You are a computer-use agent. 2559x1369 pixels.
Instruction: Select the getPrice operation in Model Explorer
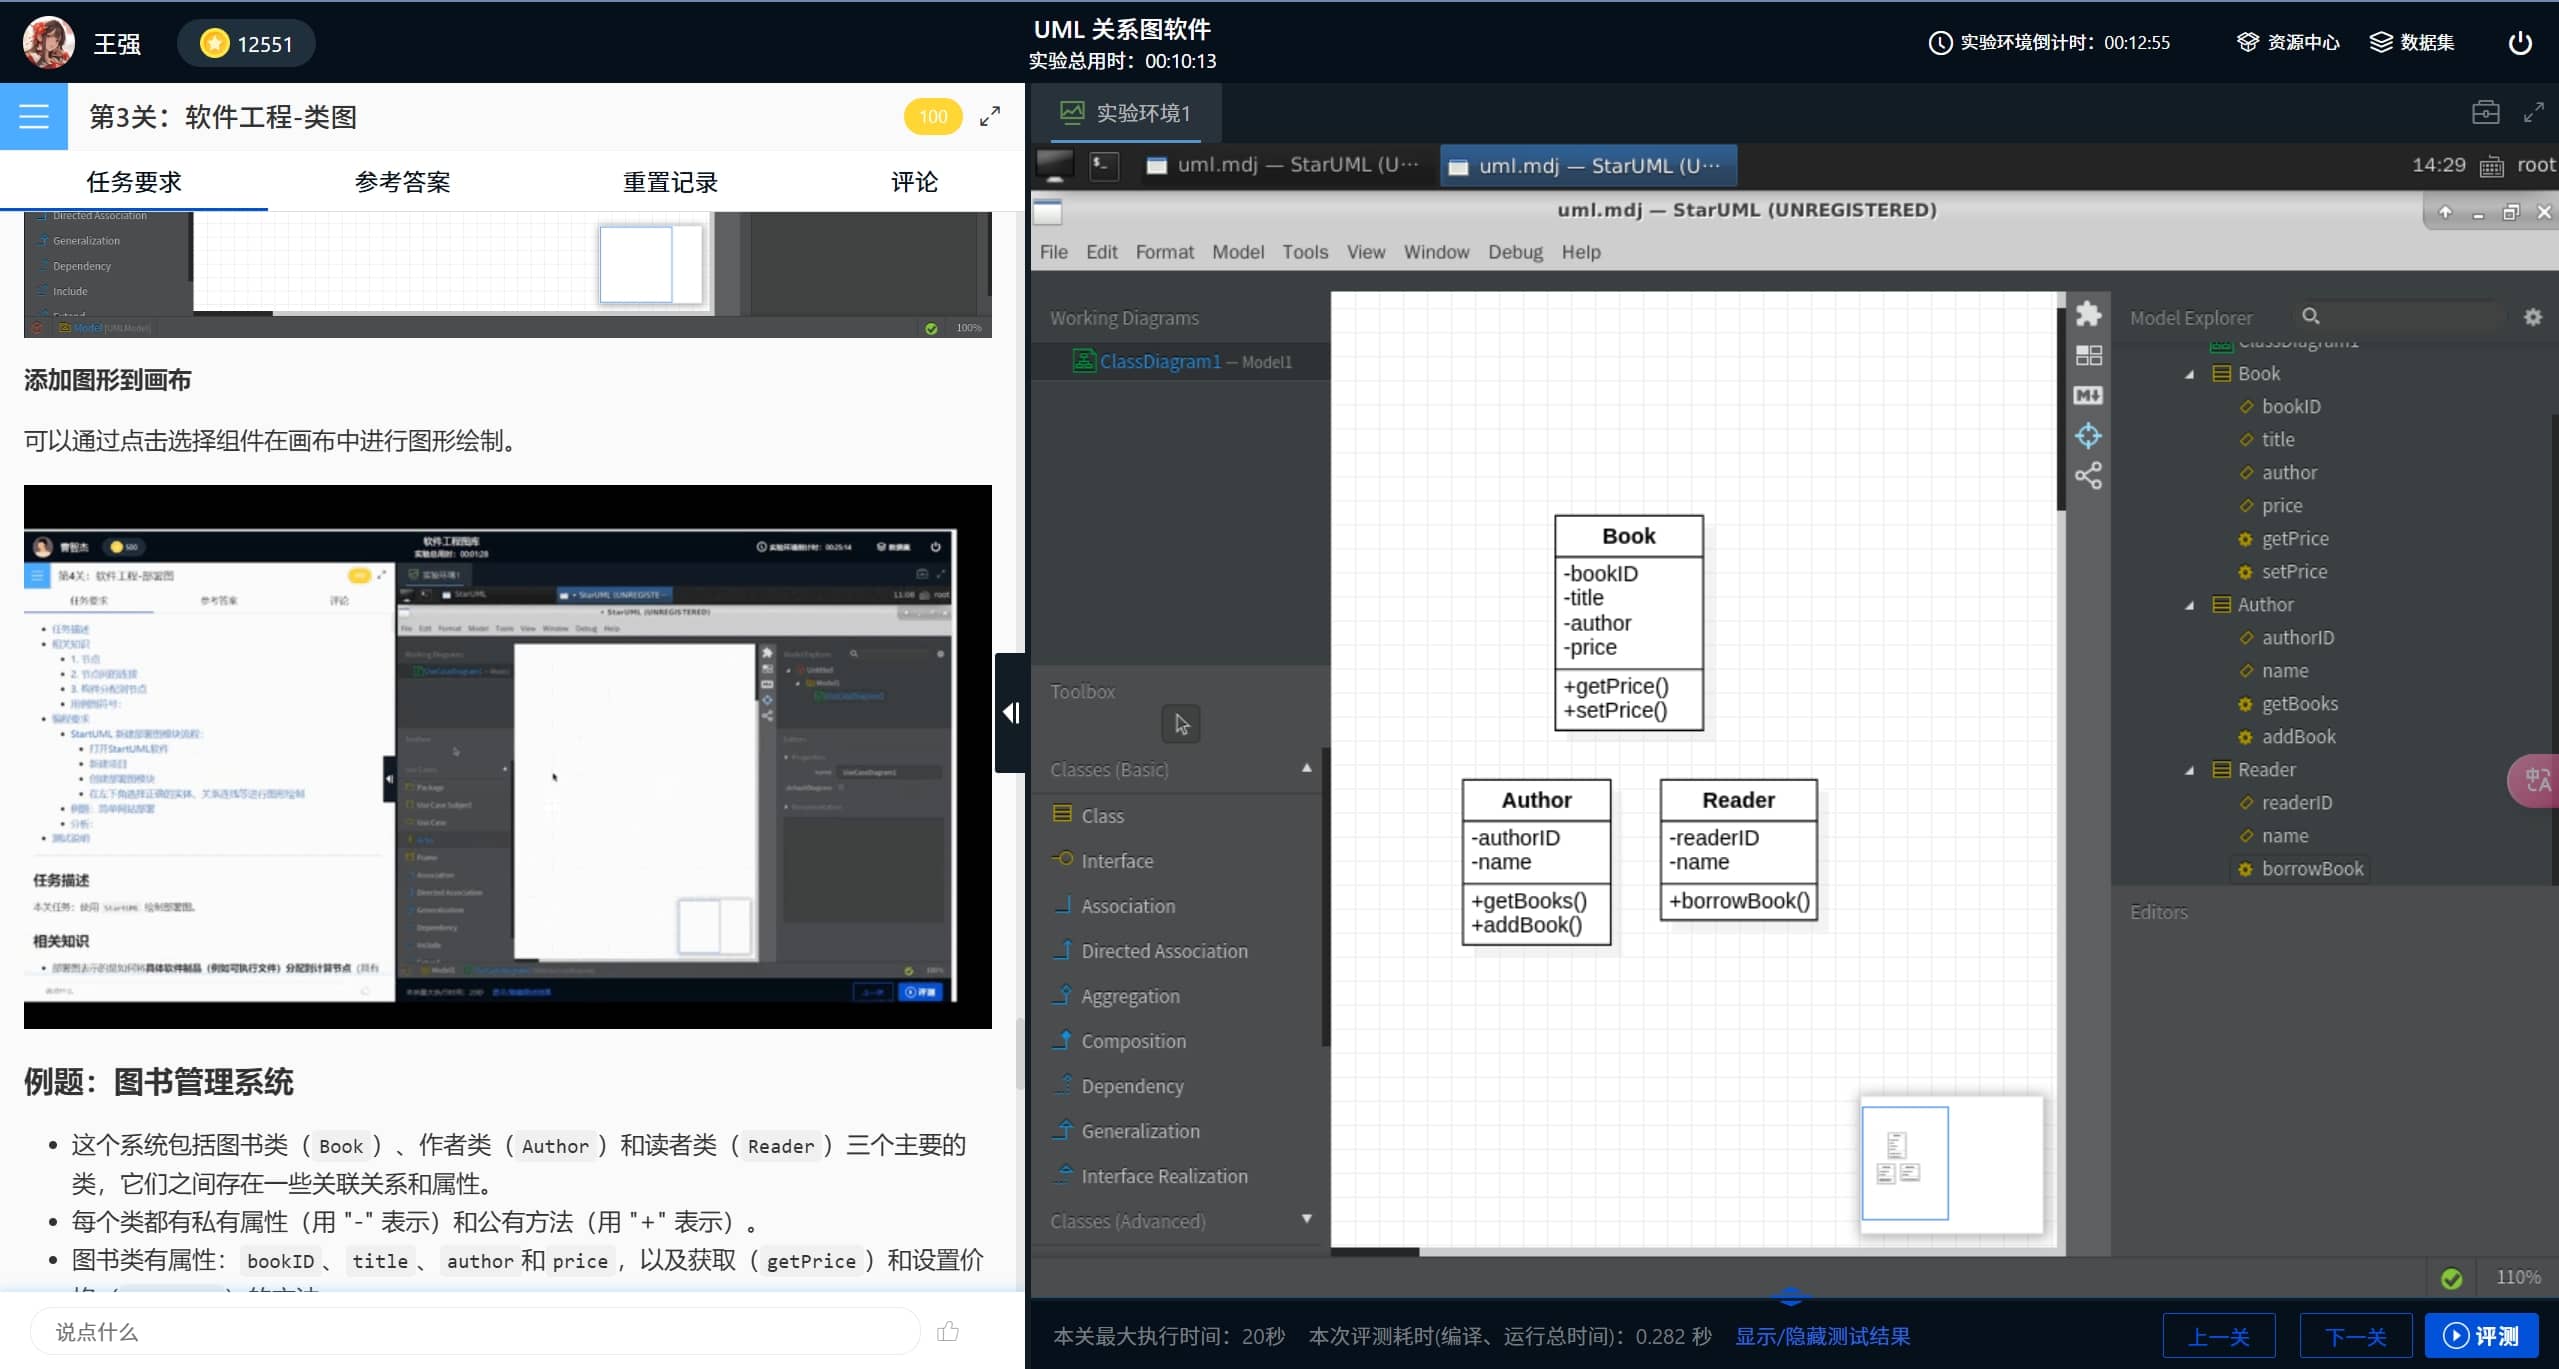pyautogui.click(x=2294, y=538)
